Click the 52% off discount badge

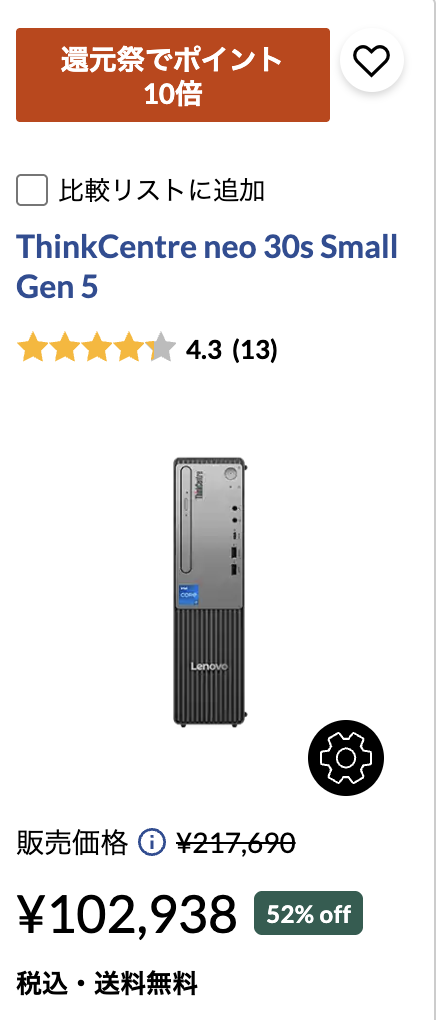coord(308,913)
